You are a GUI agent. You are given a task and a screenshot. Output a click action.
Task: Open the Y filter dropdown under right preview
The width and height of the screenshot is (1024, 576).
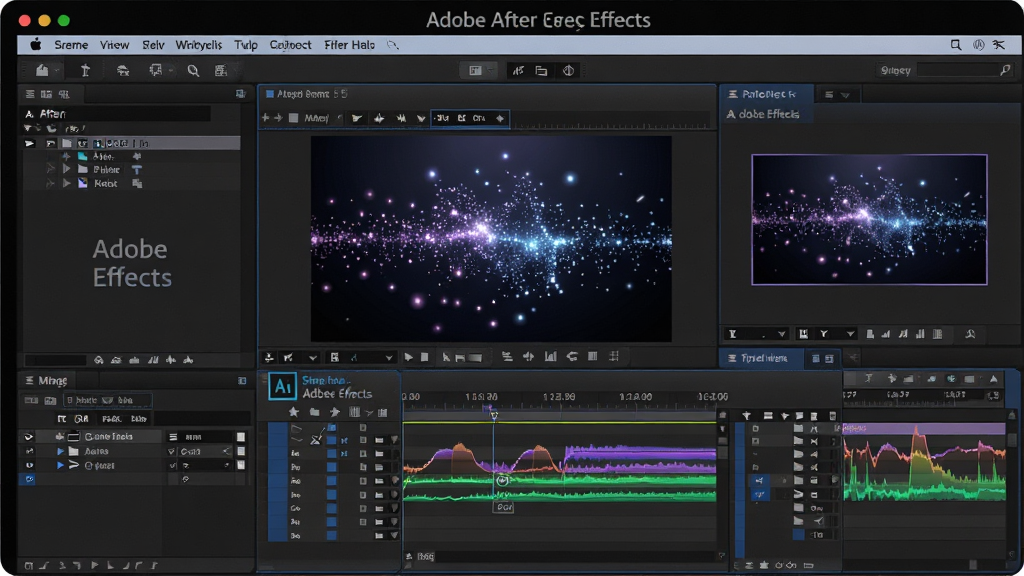836,334
